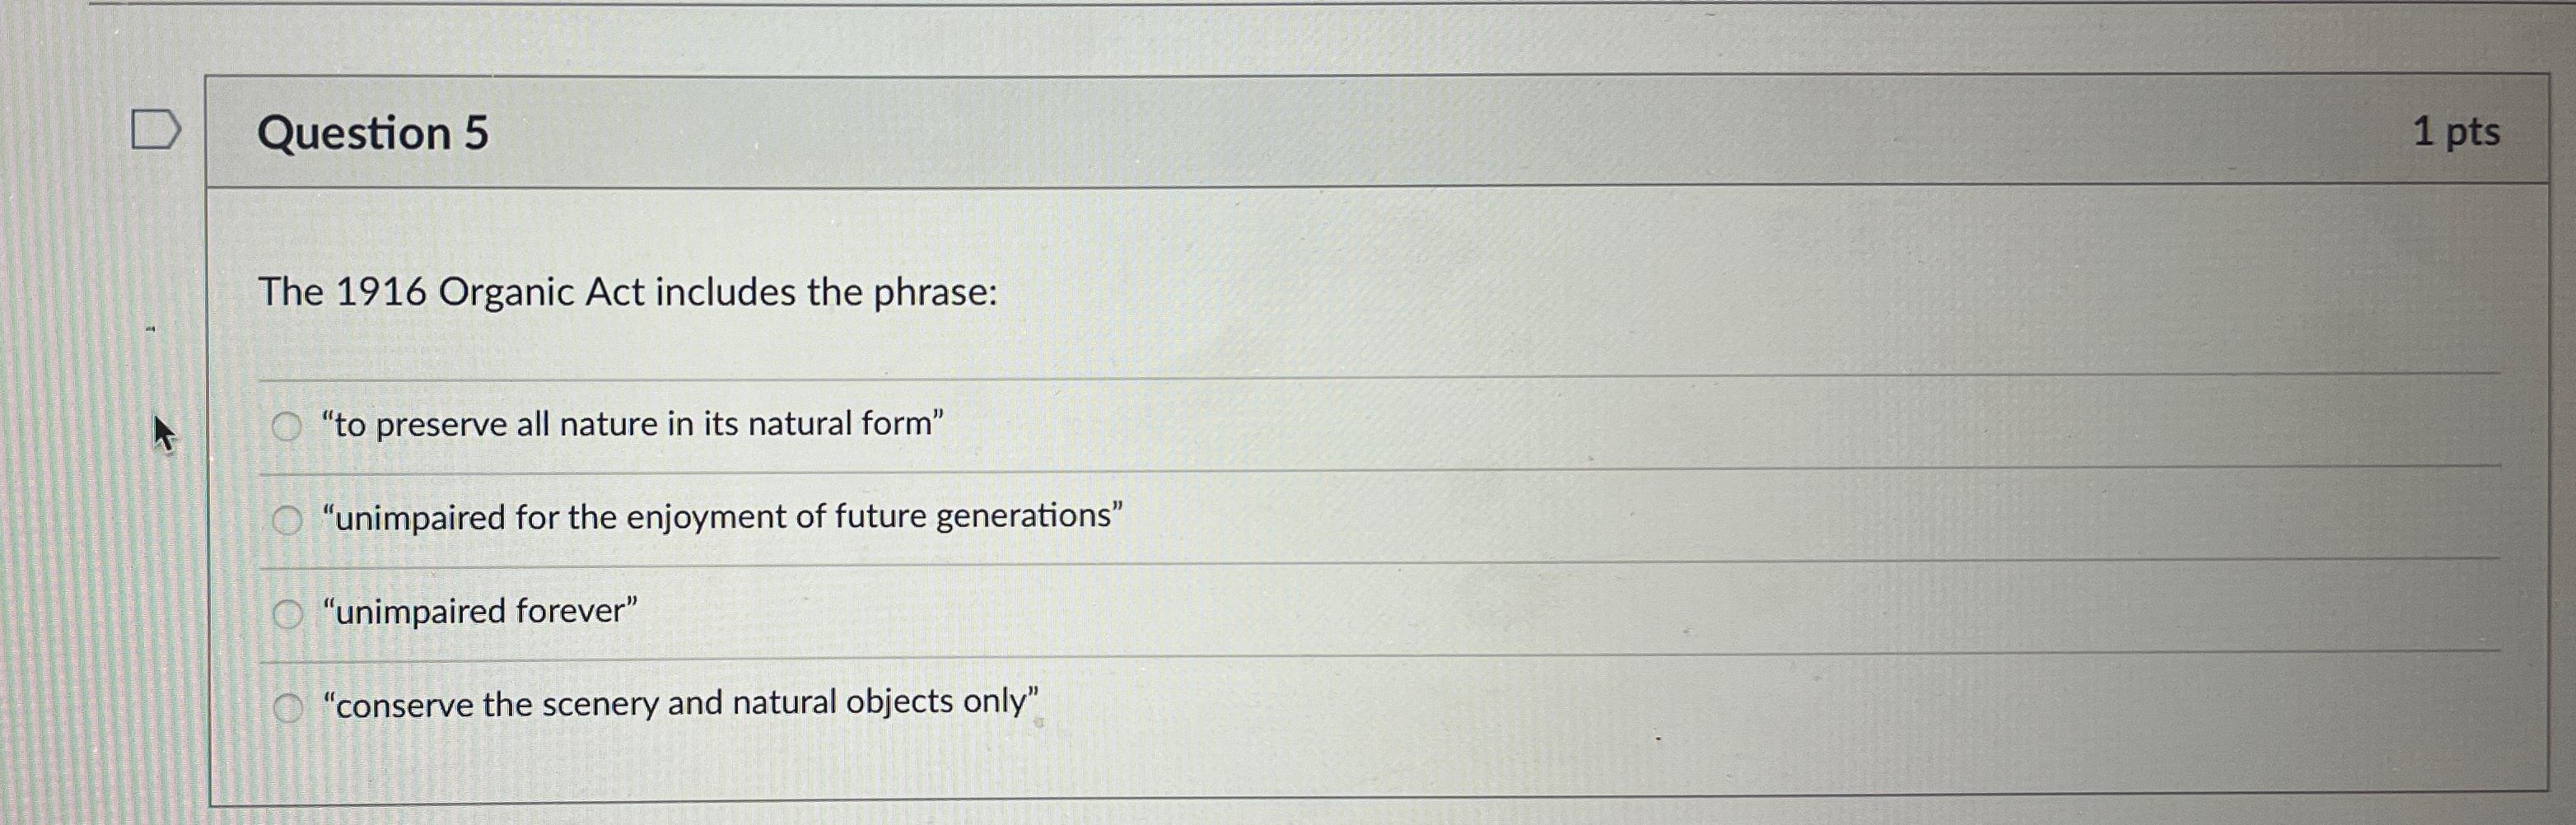Click the answer 'conserve the scenery and natural objects only'

[x=681, y=703]
